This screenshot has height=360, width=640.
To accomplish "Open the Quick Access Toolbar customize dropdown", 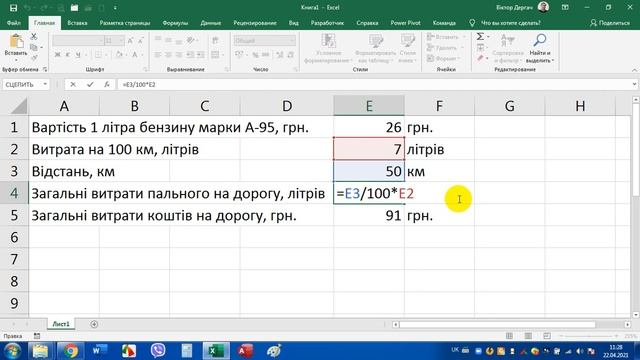I will (x=115, y=8).
